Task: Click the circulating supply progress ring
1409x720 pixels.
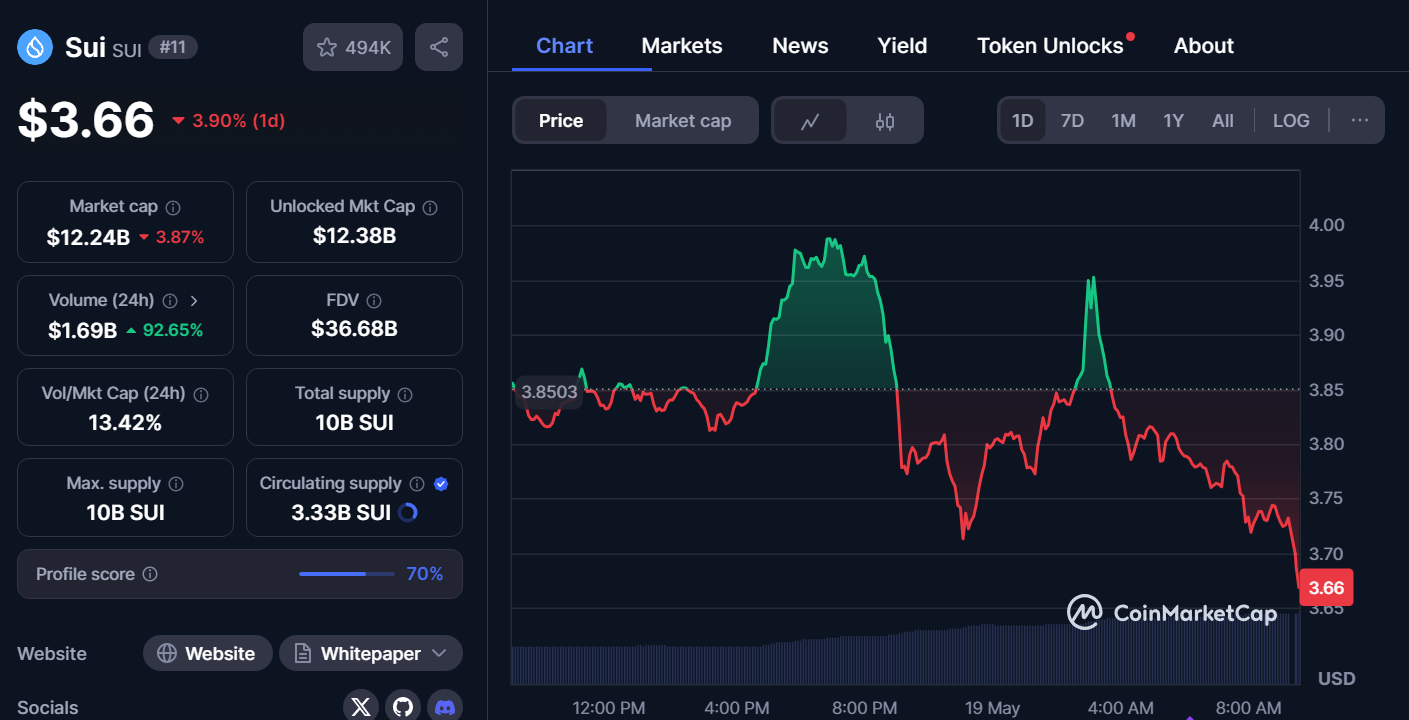Action: click(x=407, y=513)
